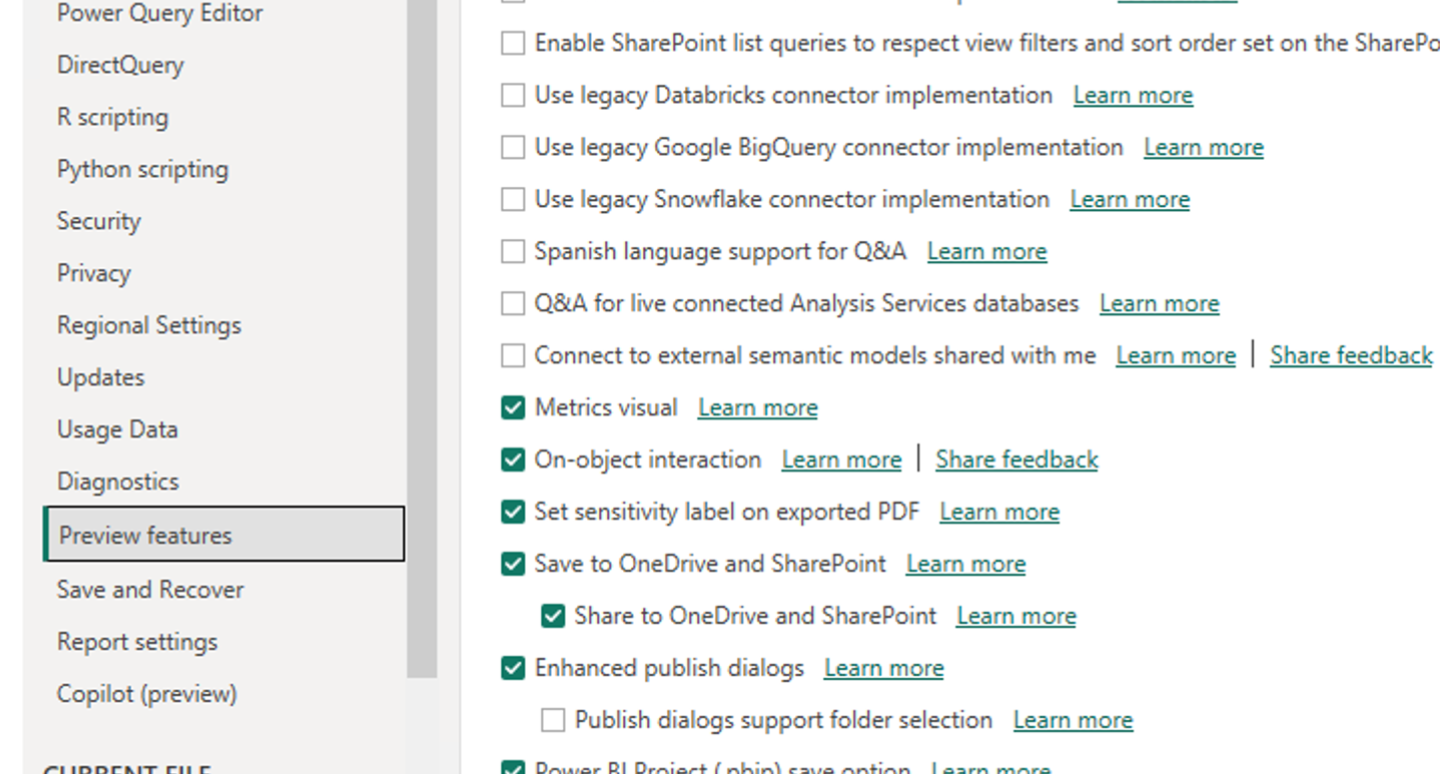The width and height of the screenshot is (1440, 774).
Task: Select the Security category
Action: (x=99, y=221)
